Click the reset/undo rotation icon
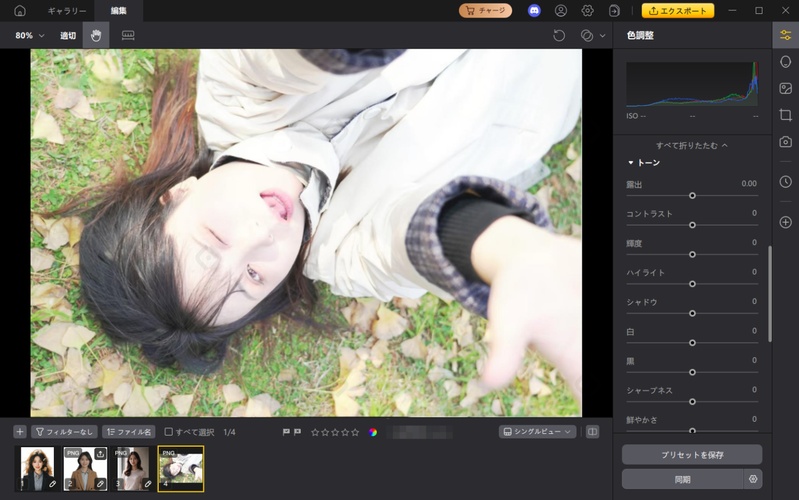The height and width of the screenshot is (500, 799). point(559,35)
